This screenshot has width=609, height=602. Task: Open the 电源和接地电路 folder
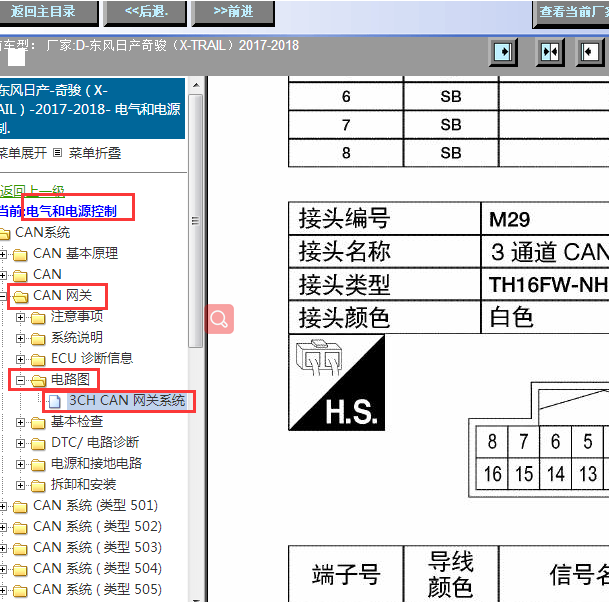97,463
